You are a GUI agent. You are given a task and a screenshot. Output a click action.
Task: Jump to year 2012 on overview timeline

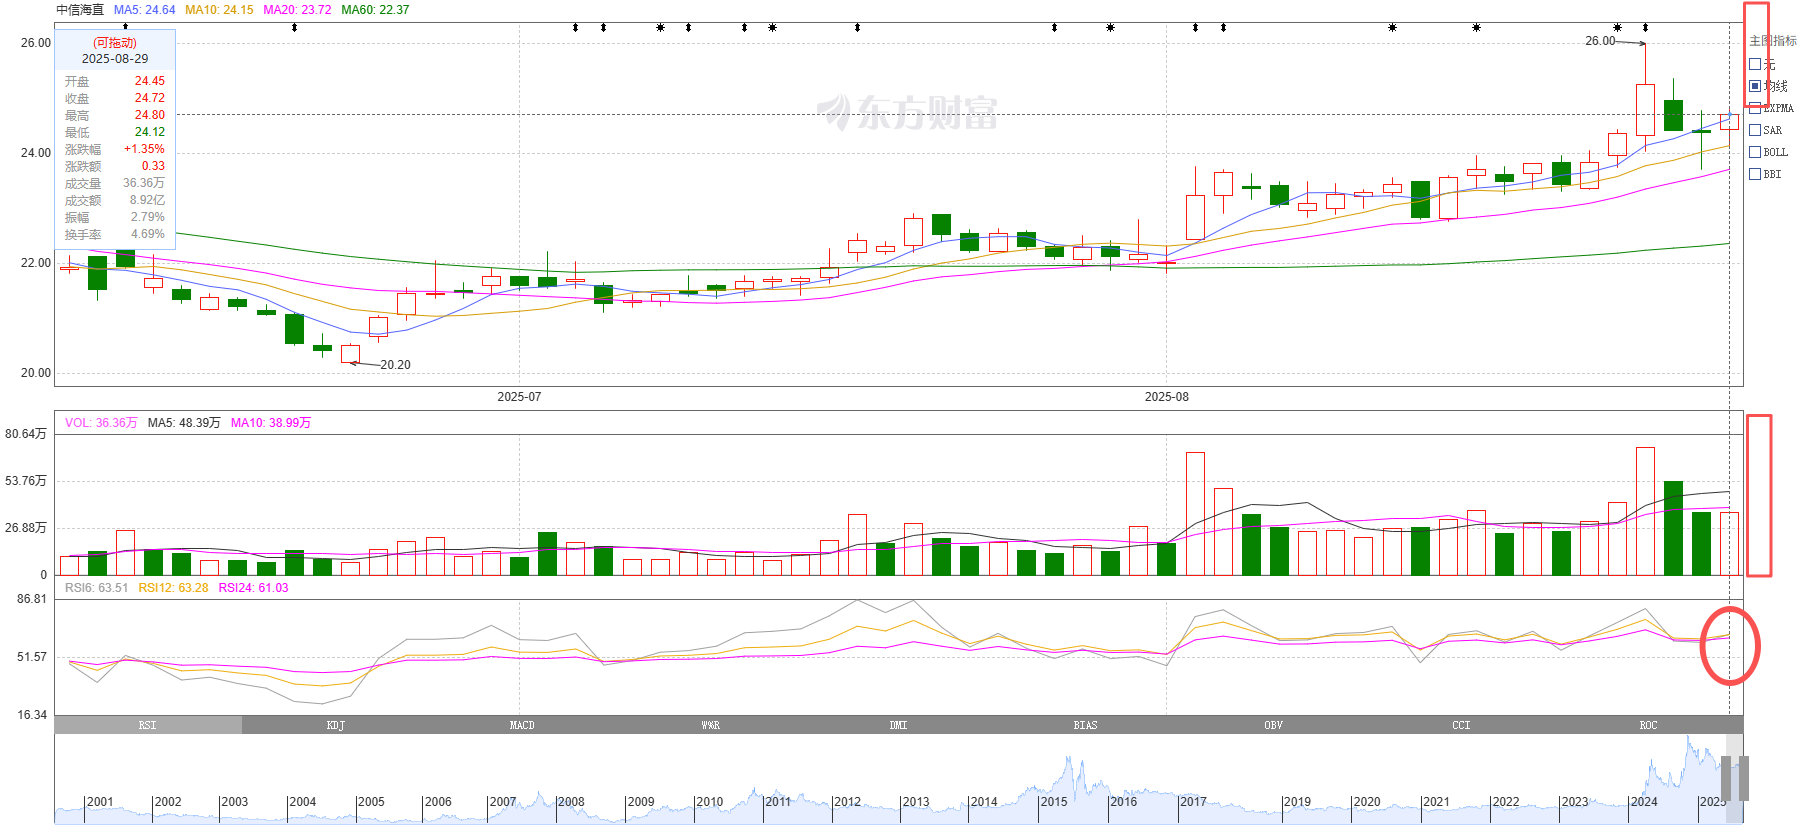coord(847,802)
